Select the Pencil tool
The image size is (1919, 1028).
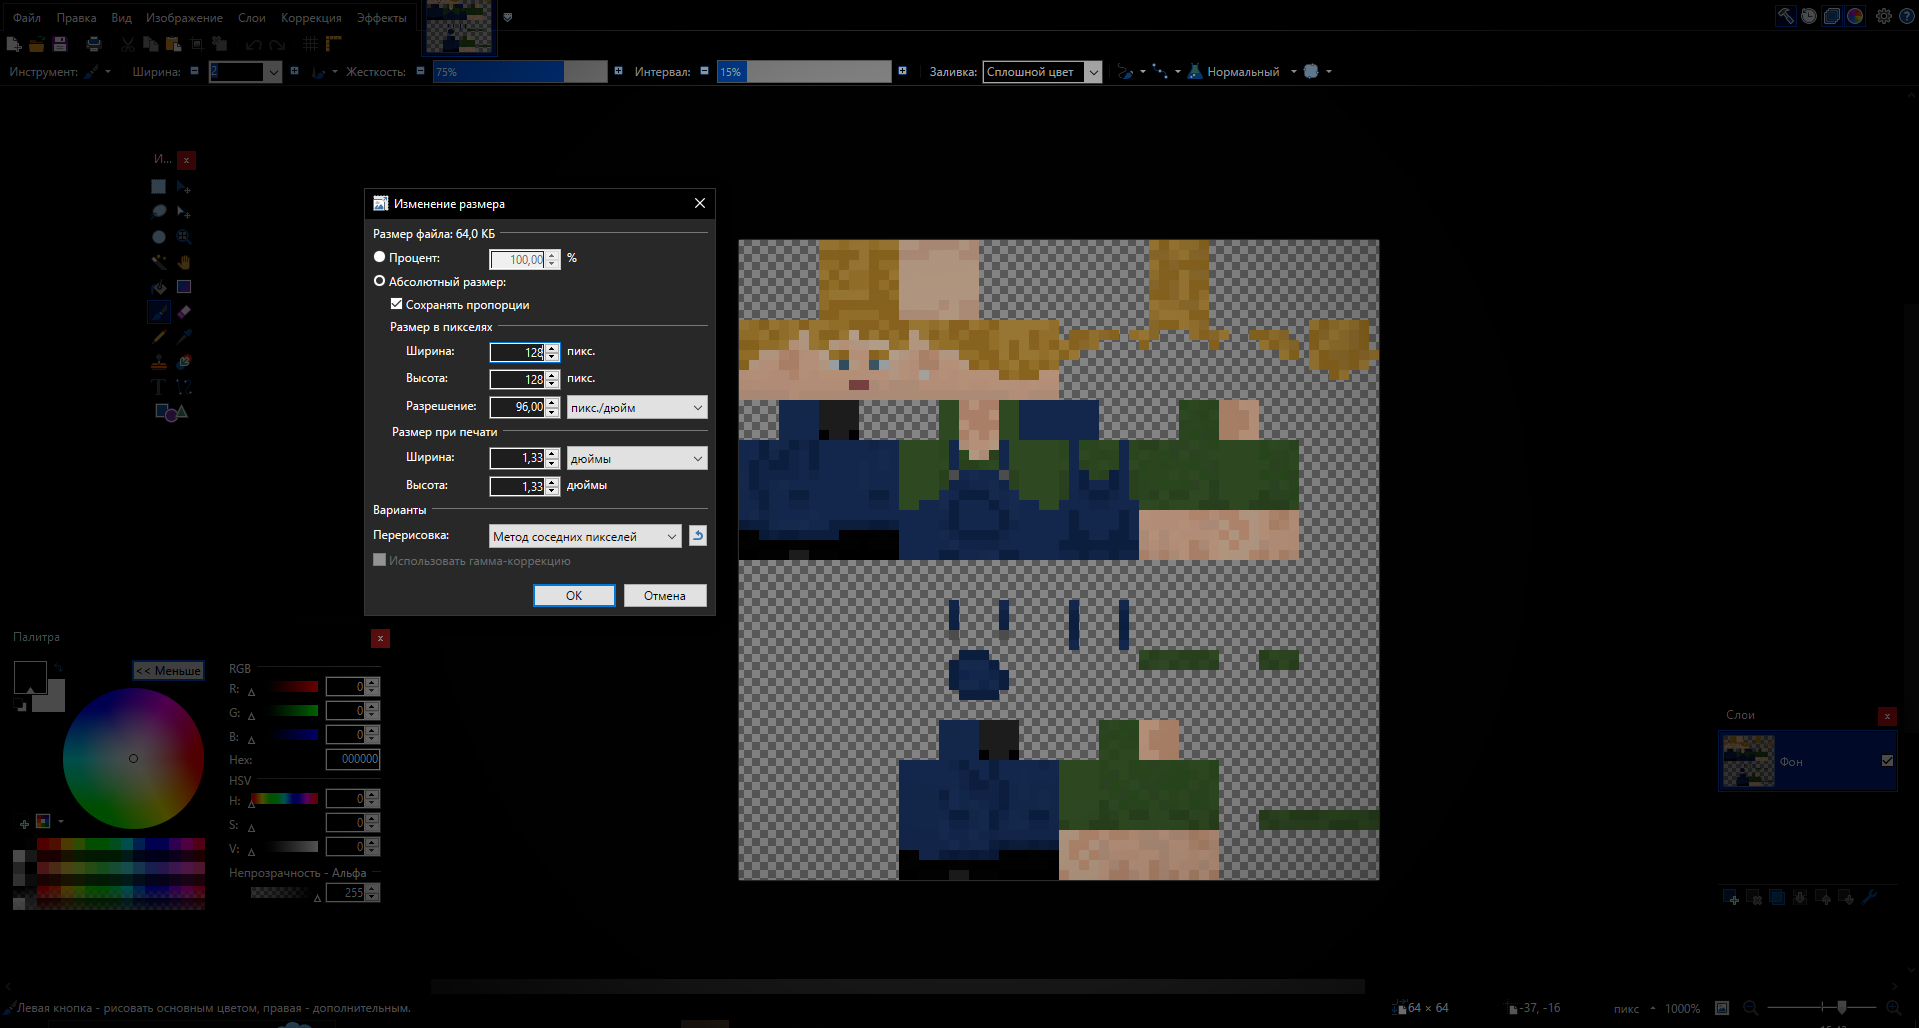click(x=158, y=337)
